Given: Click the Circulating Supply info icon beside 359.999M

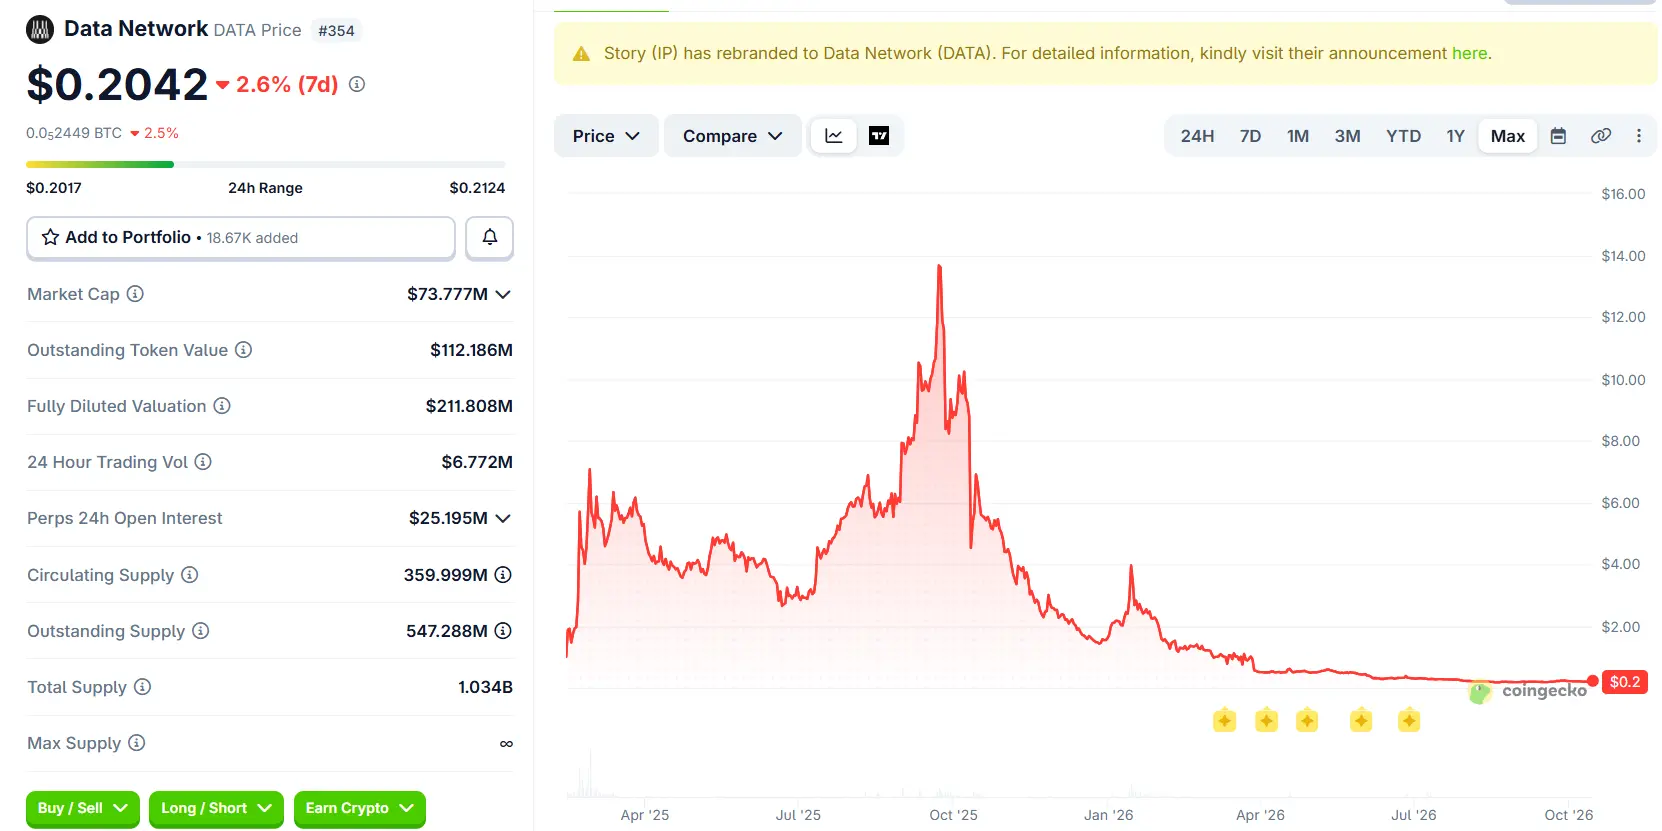Looking at the screenshot, I should click(x=503, y=575).
